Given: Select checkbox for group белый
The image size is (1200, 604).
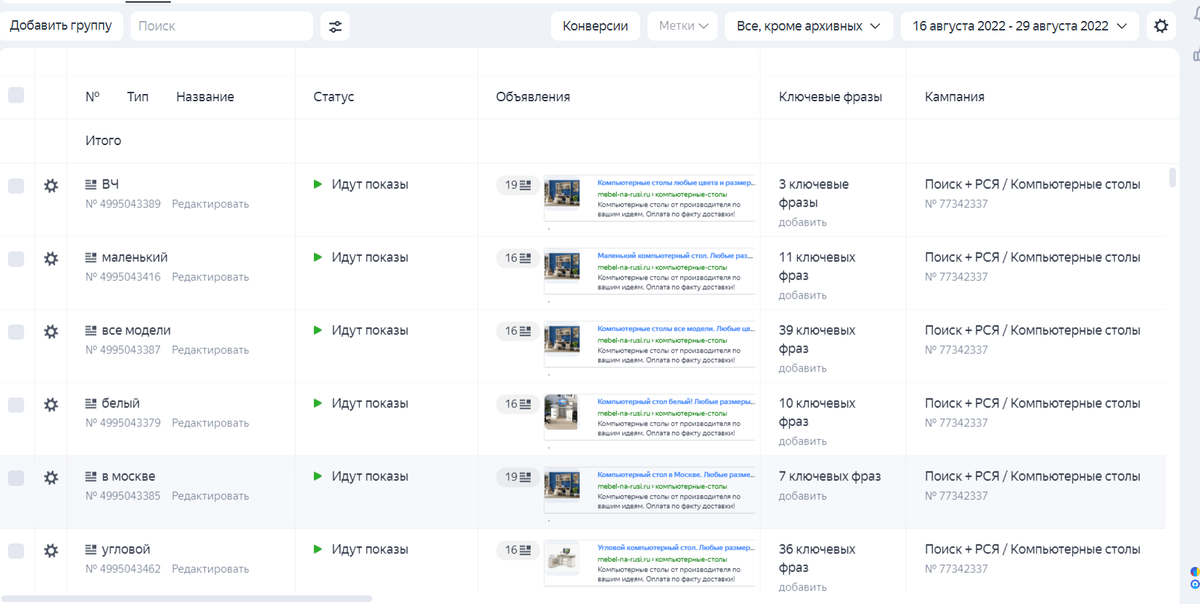Looking at the screenshot, I should pos(16,405).
